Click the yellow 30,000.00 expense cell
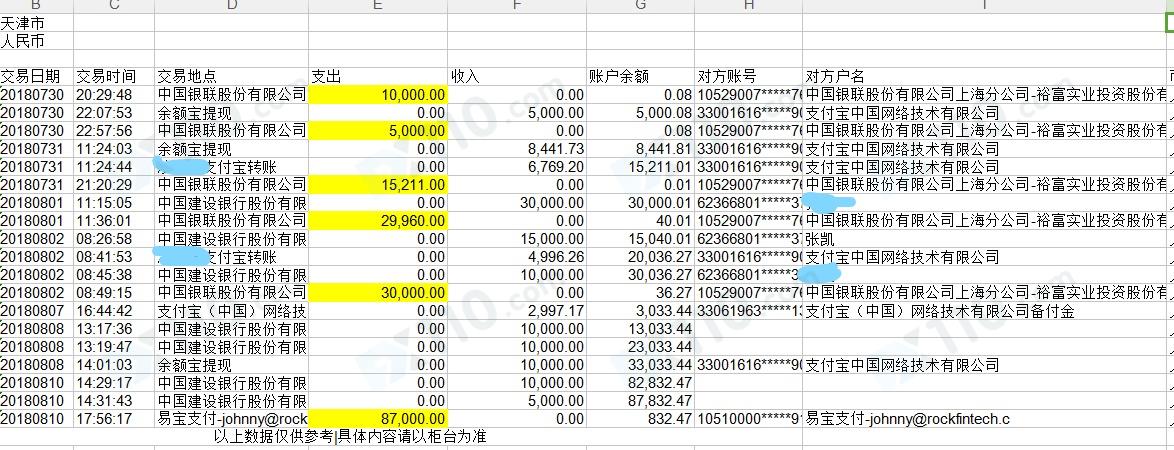 (x=378, y=293)
